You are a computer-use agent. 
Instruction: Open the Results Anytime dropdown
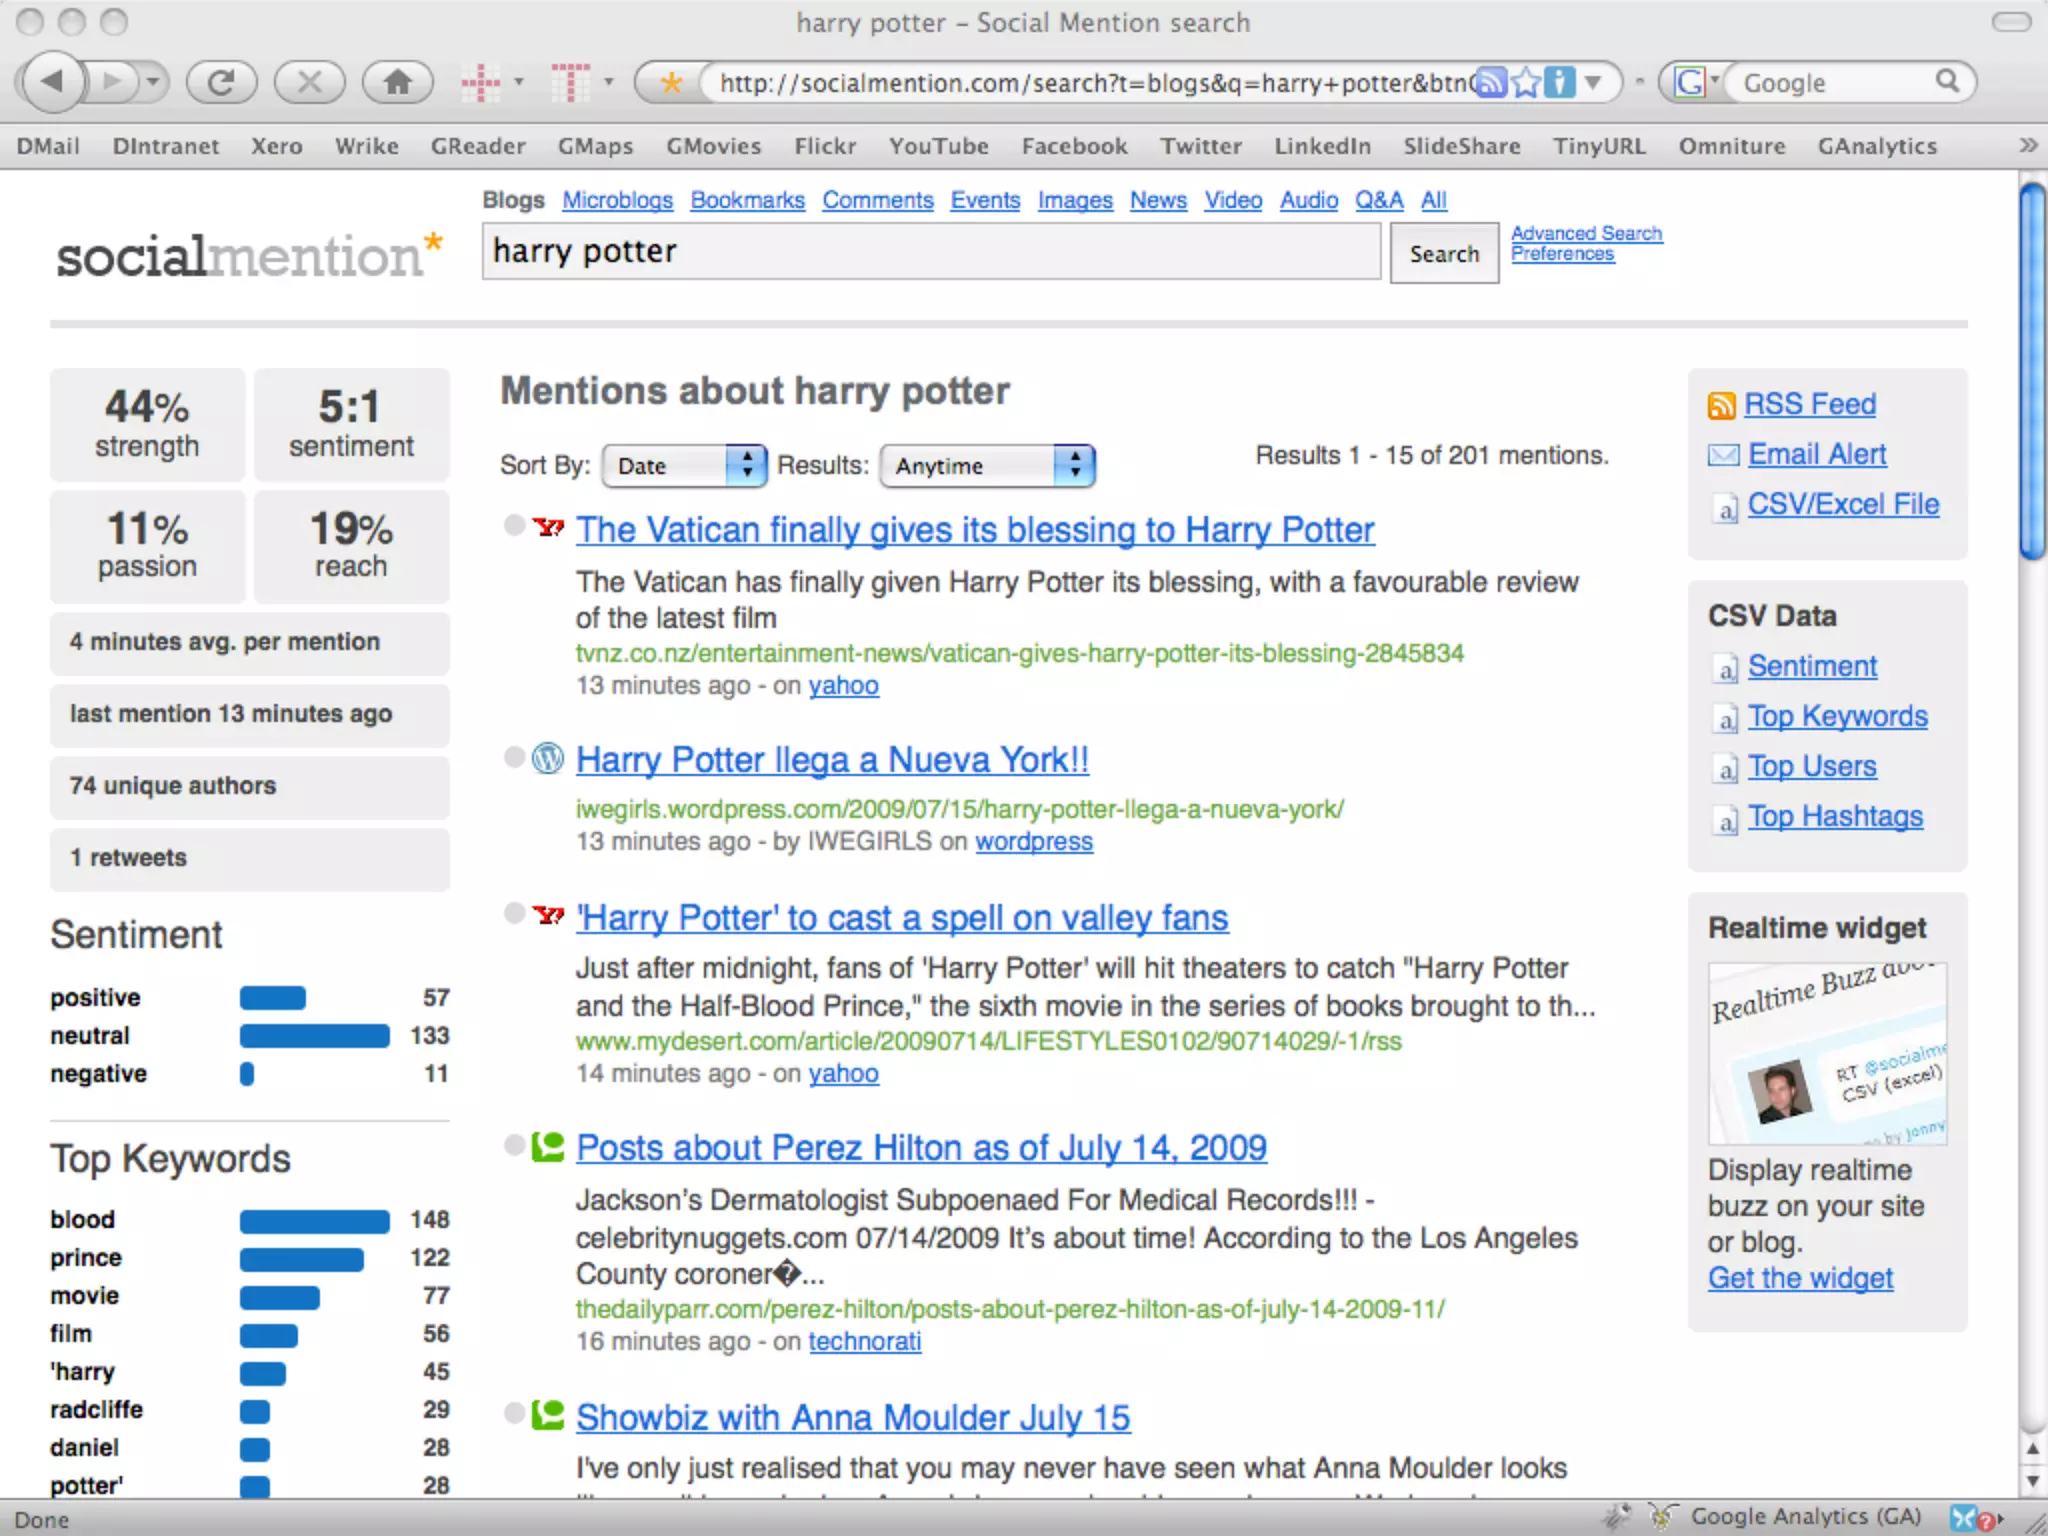click(987, 466)
